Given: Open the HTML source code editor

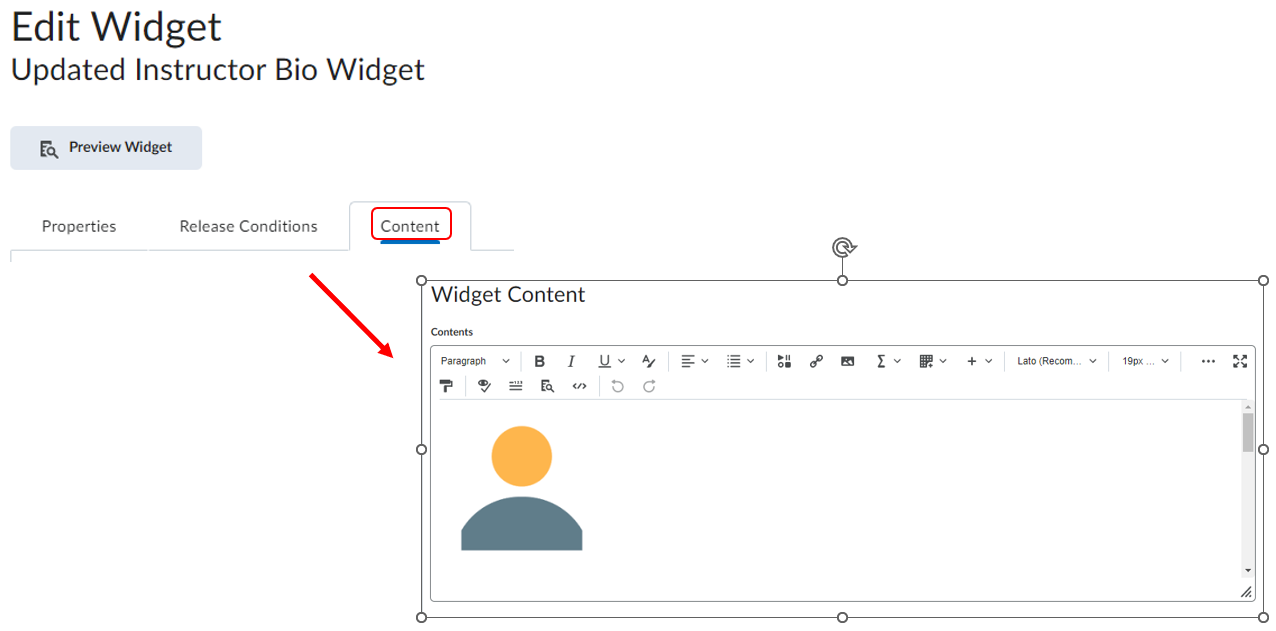Looking at the screenshot, I should pos(579,386).
